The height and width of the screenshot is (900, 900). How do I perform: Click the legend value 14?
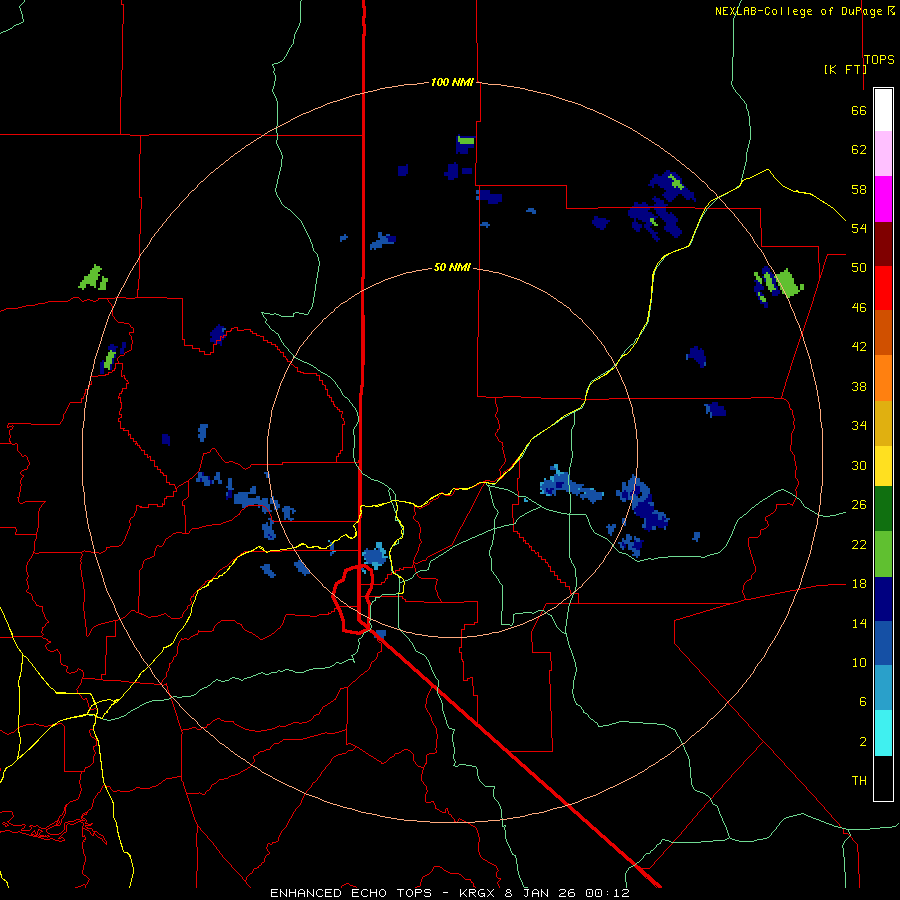(859, 623)
